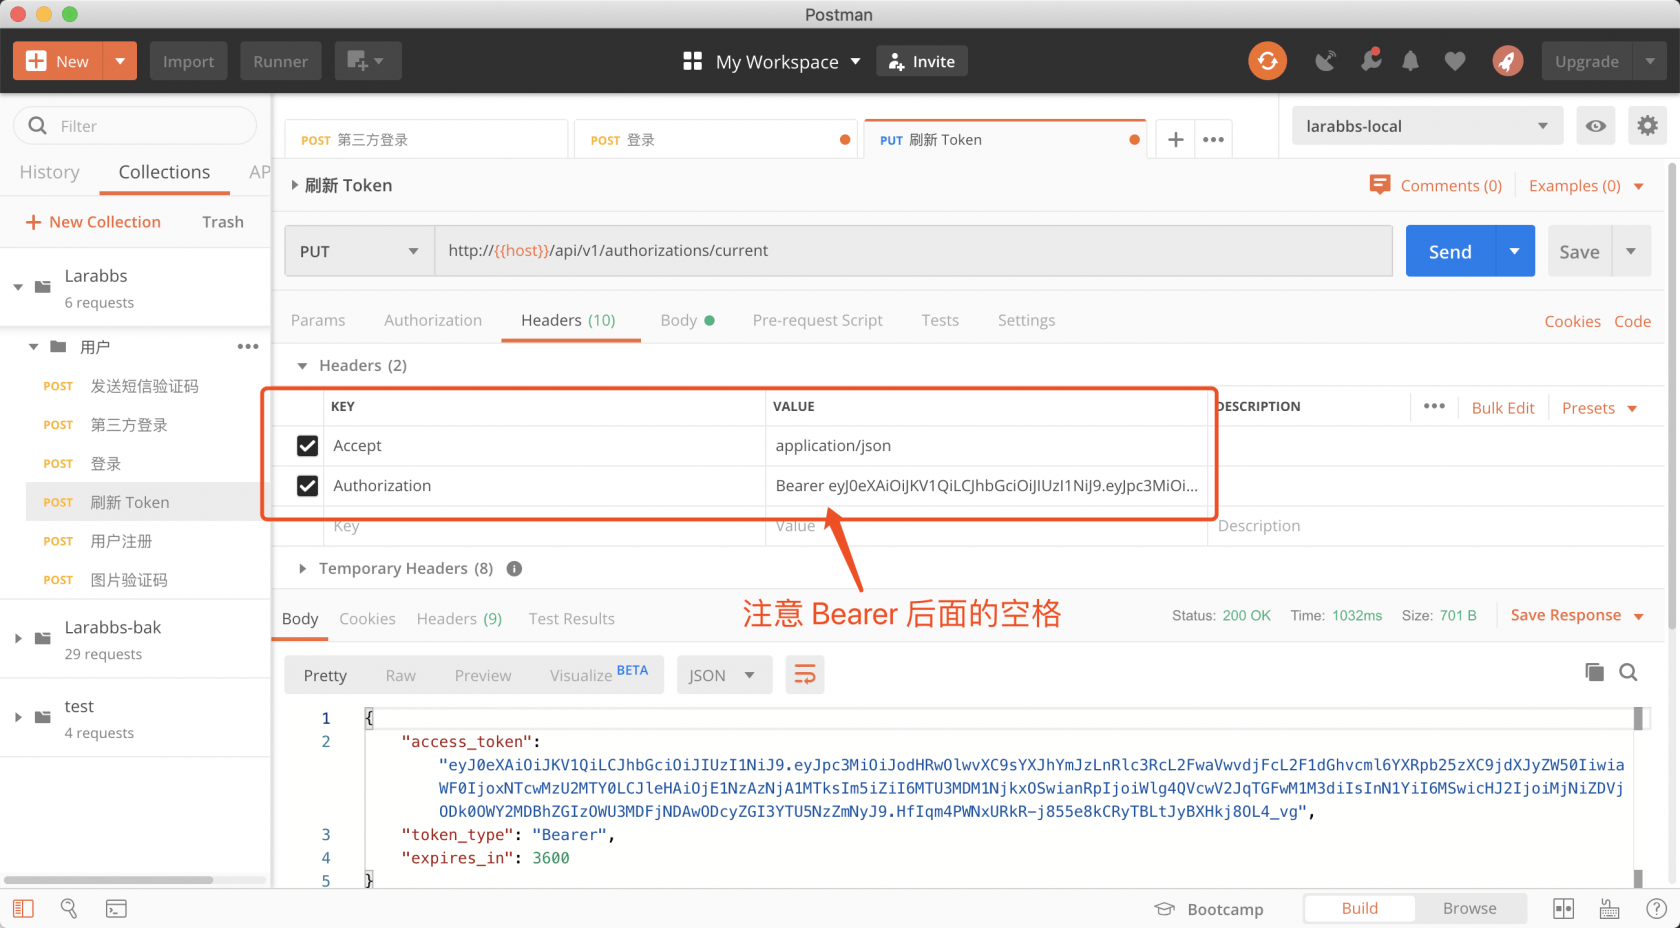1680x928 pixels.
Task: Open Postman console icon
Action: click(116, 908)
